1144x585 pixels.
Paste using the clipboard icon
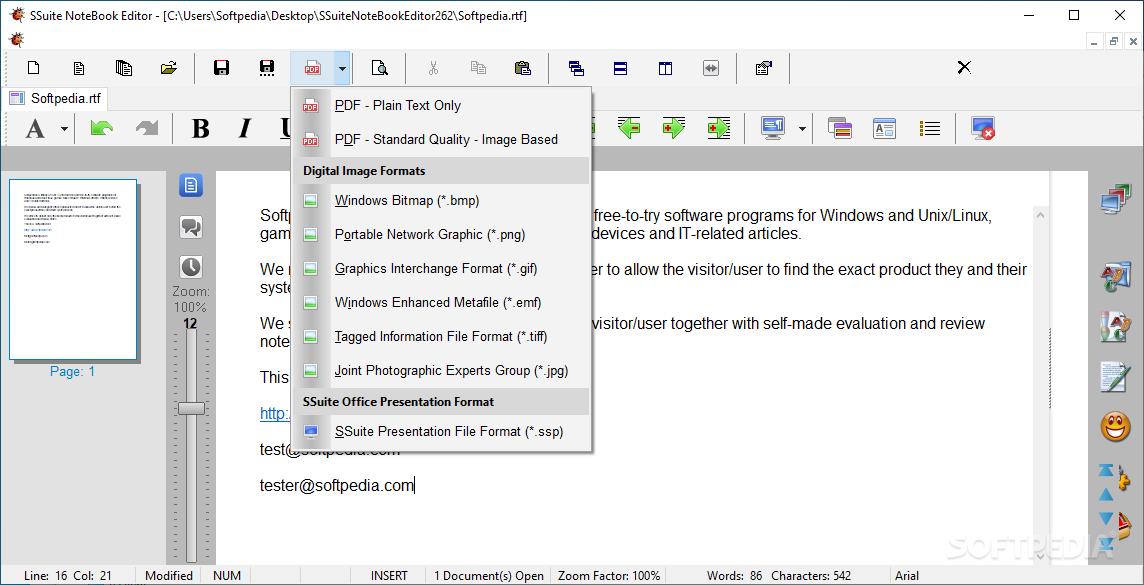click(522, 69)
